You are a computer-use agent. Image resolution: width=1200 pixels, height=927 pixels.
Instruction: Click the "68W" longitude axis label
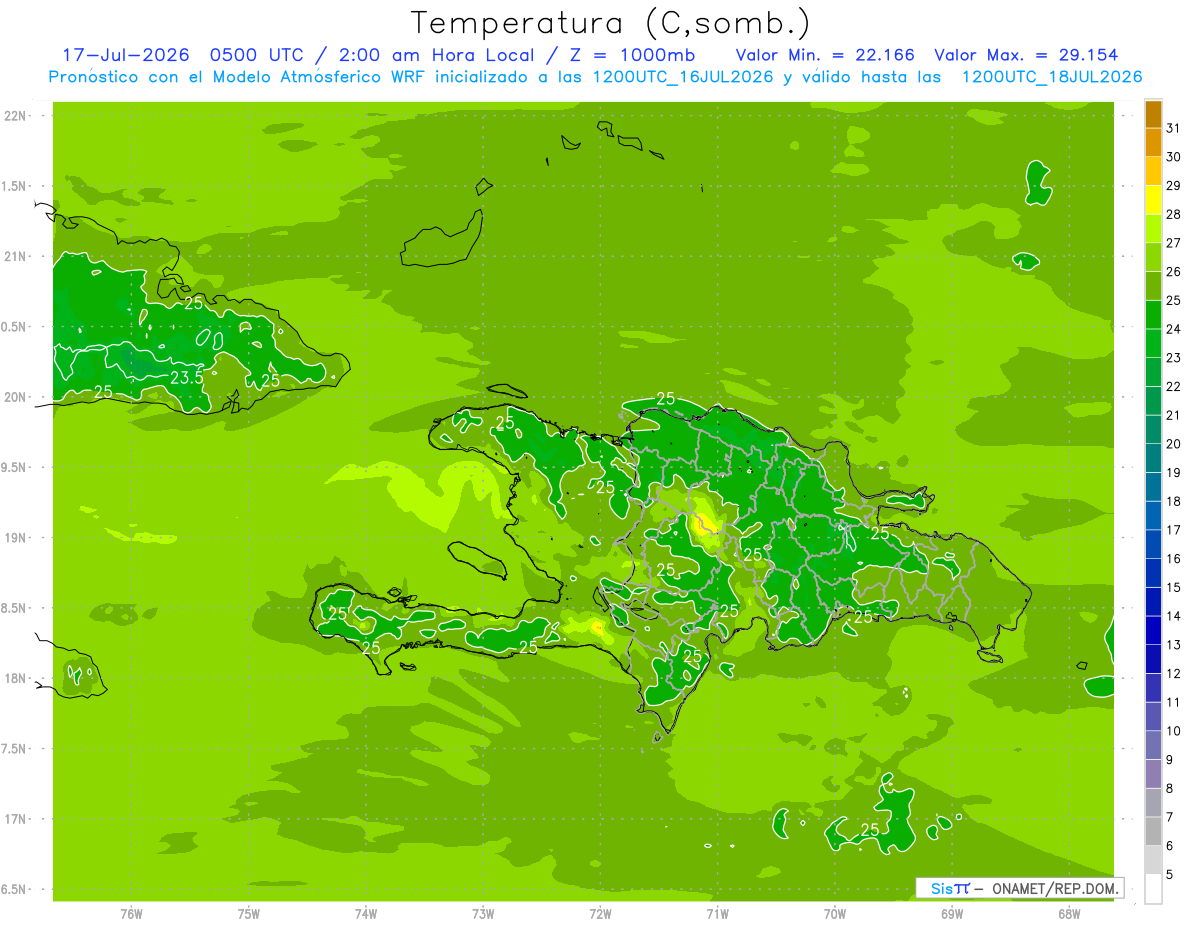[x=1069, y=914]
